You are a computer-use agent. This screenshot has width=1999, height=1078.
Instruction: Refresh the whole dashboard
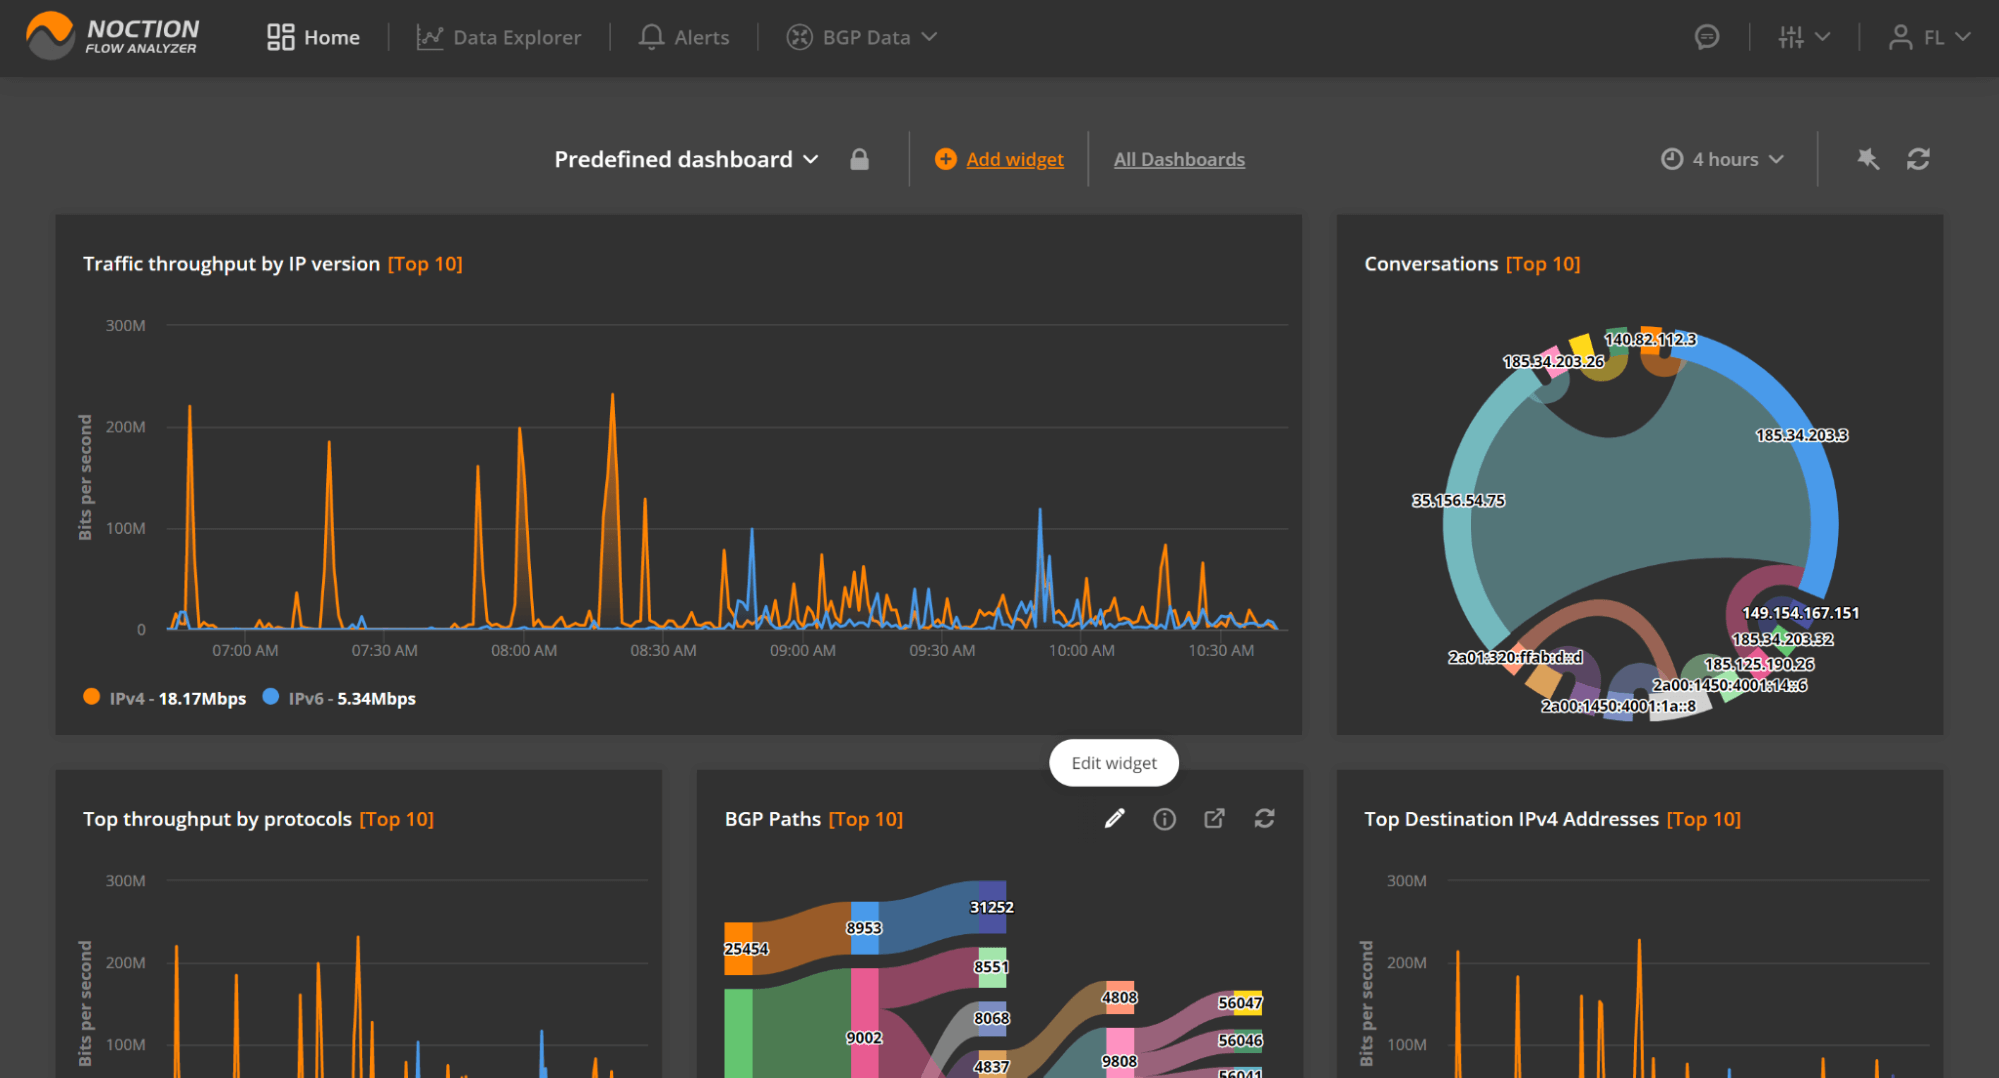coord(1918,158)
